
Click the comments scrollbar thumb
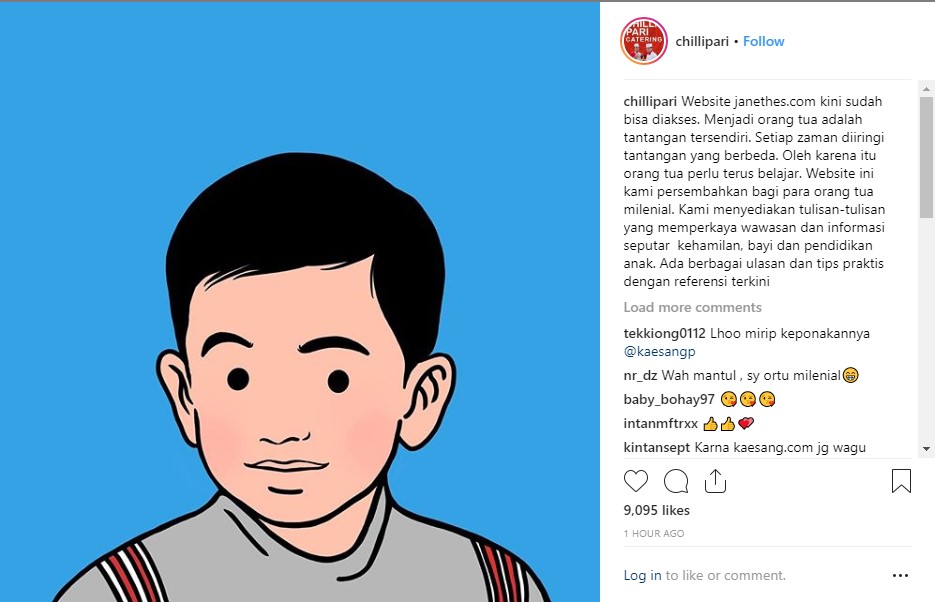tap(926, 157)
